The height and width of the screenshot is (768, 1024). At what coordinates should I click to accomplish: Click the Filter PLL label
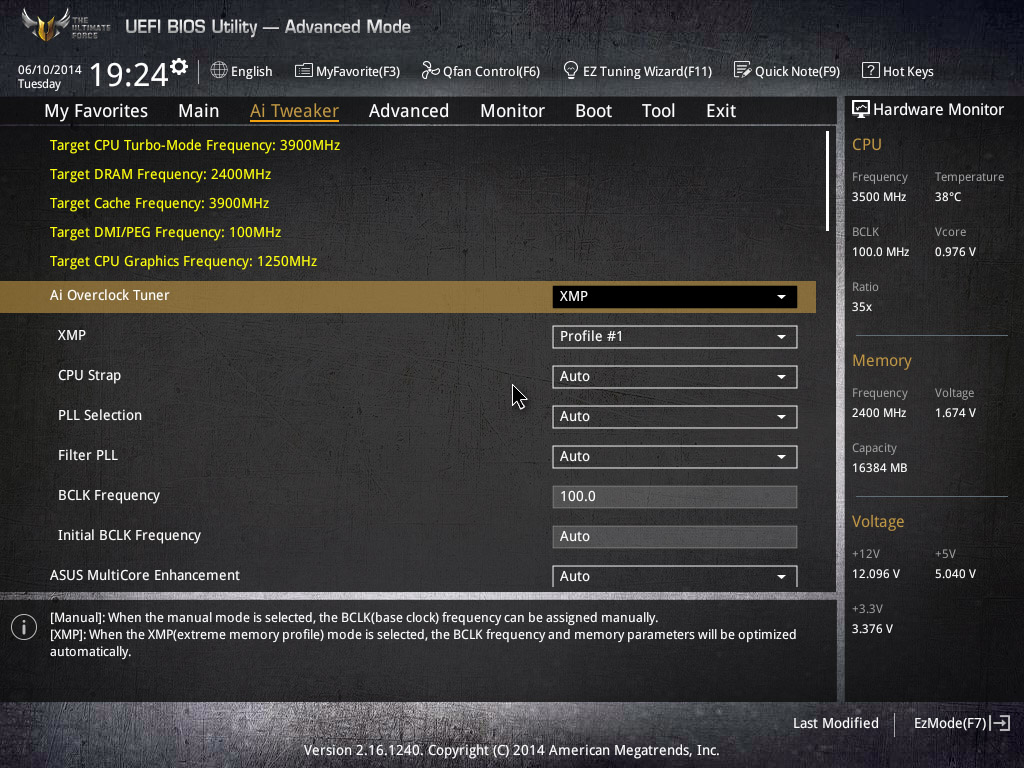pyautogui.click(x=88, y=455)
